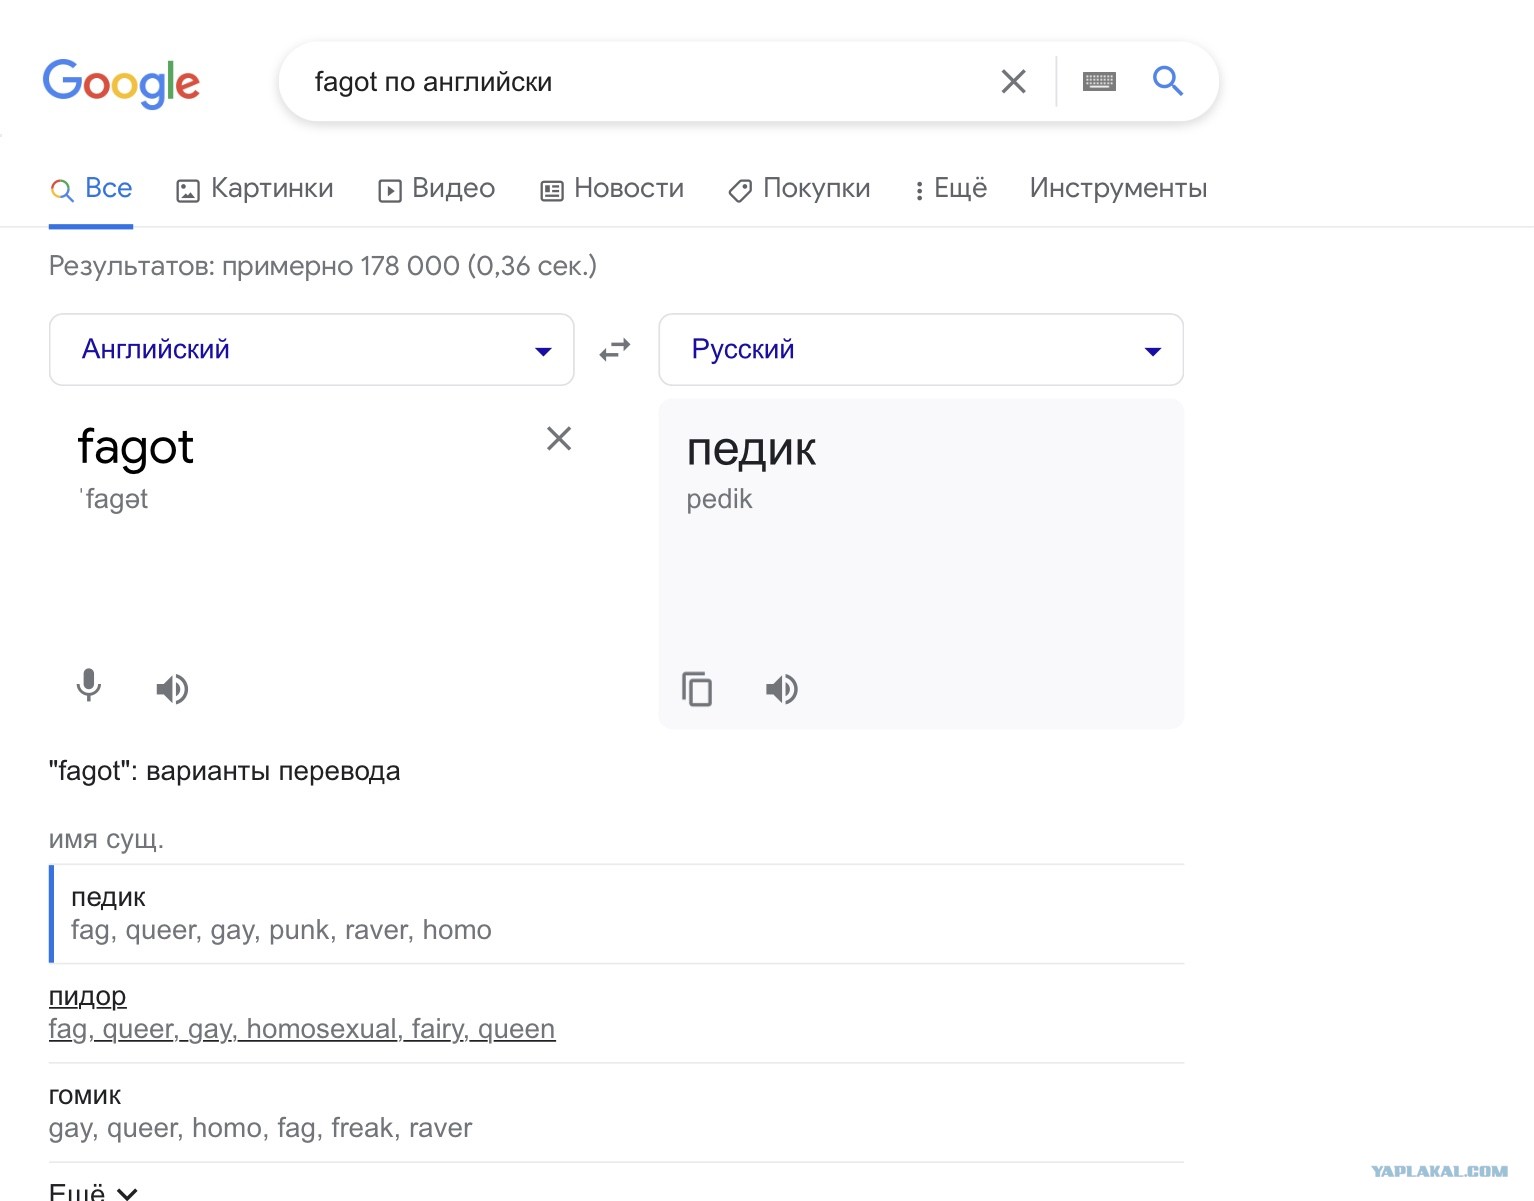Open the on-screen keyboard icon in search bar
Screen dimensions: 1534x1201
click(x=1099, y=82)
